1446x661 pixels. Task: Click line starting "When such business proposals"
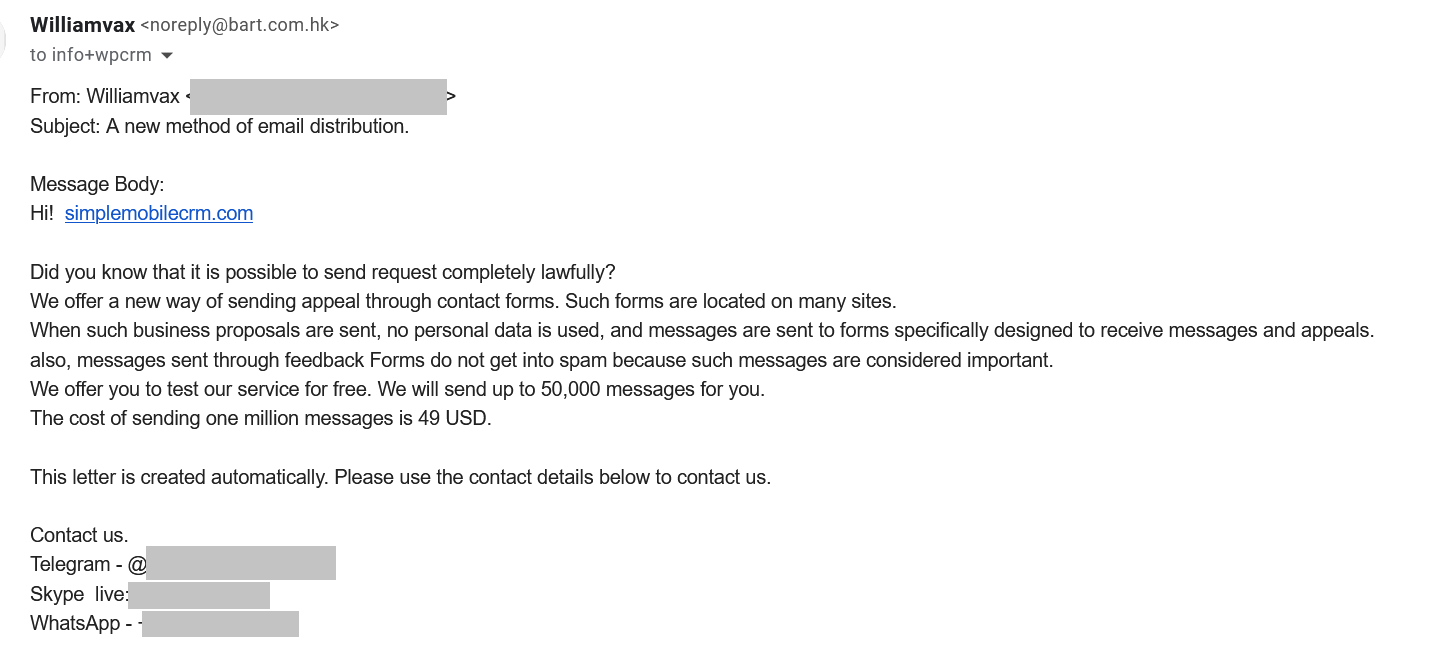702,330
